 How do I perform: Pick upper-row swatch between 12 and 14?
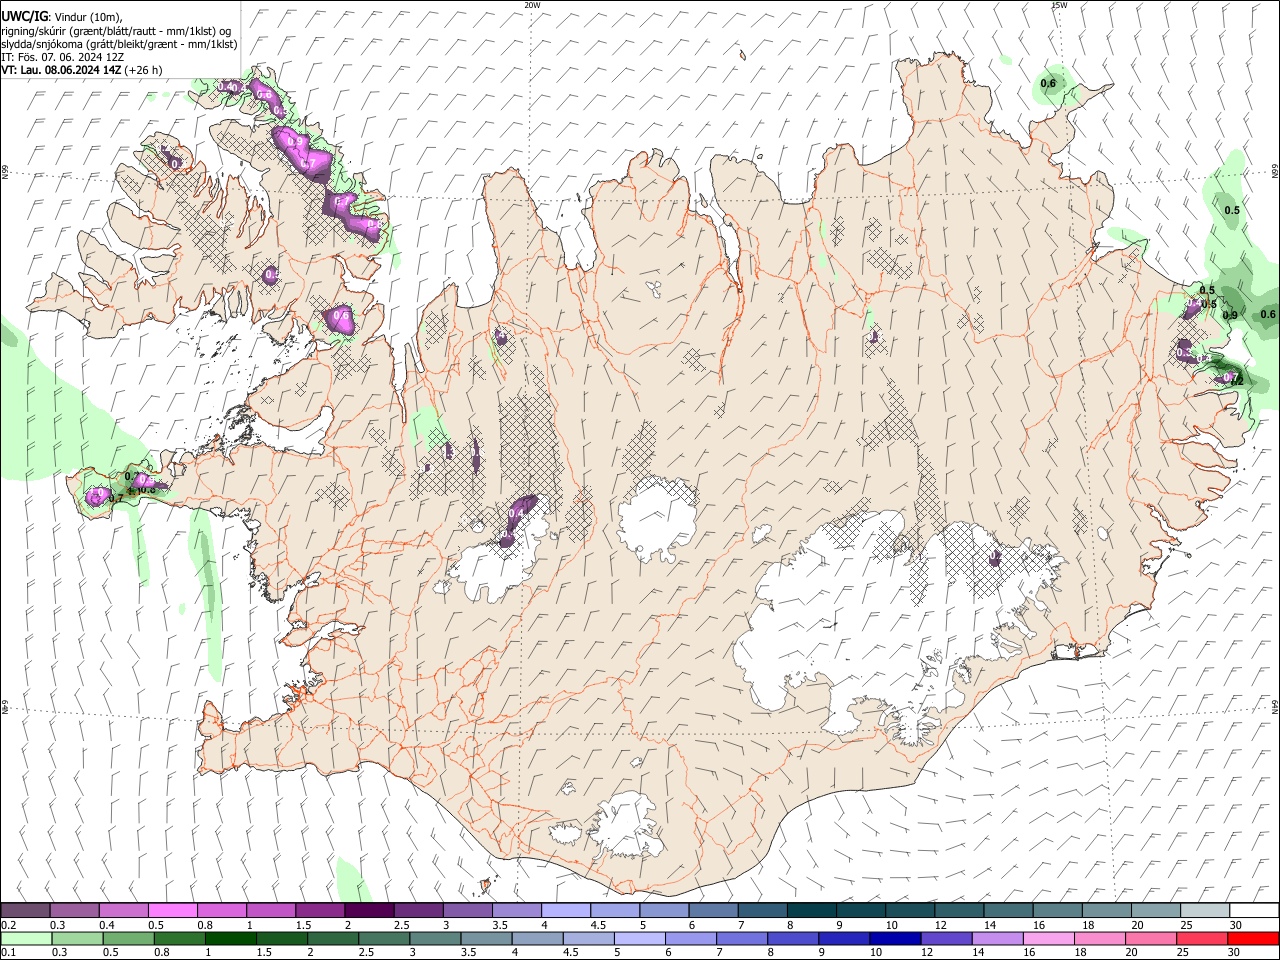coord(959,910)
